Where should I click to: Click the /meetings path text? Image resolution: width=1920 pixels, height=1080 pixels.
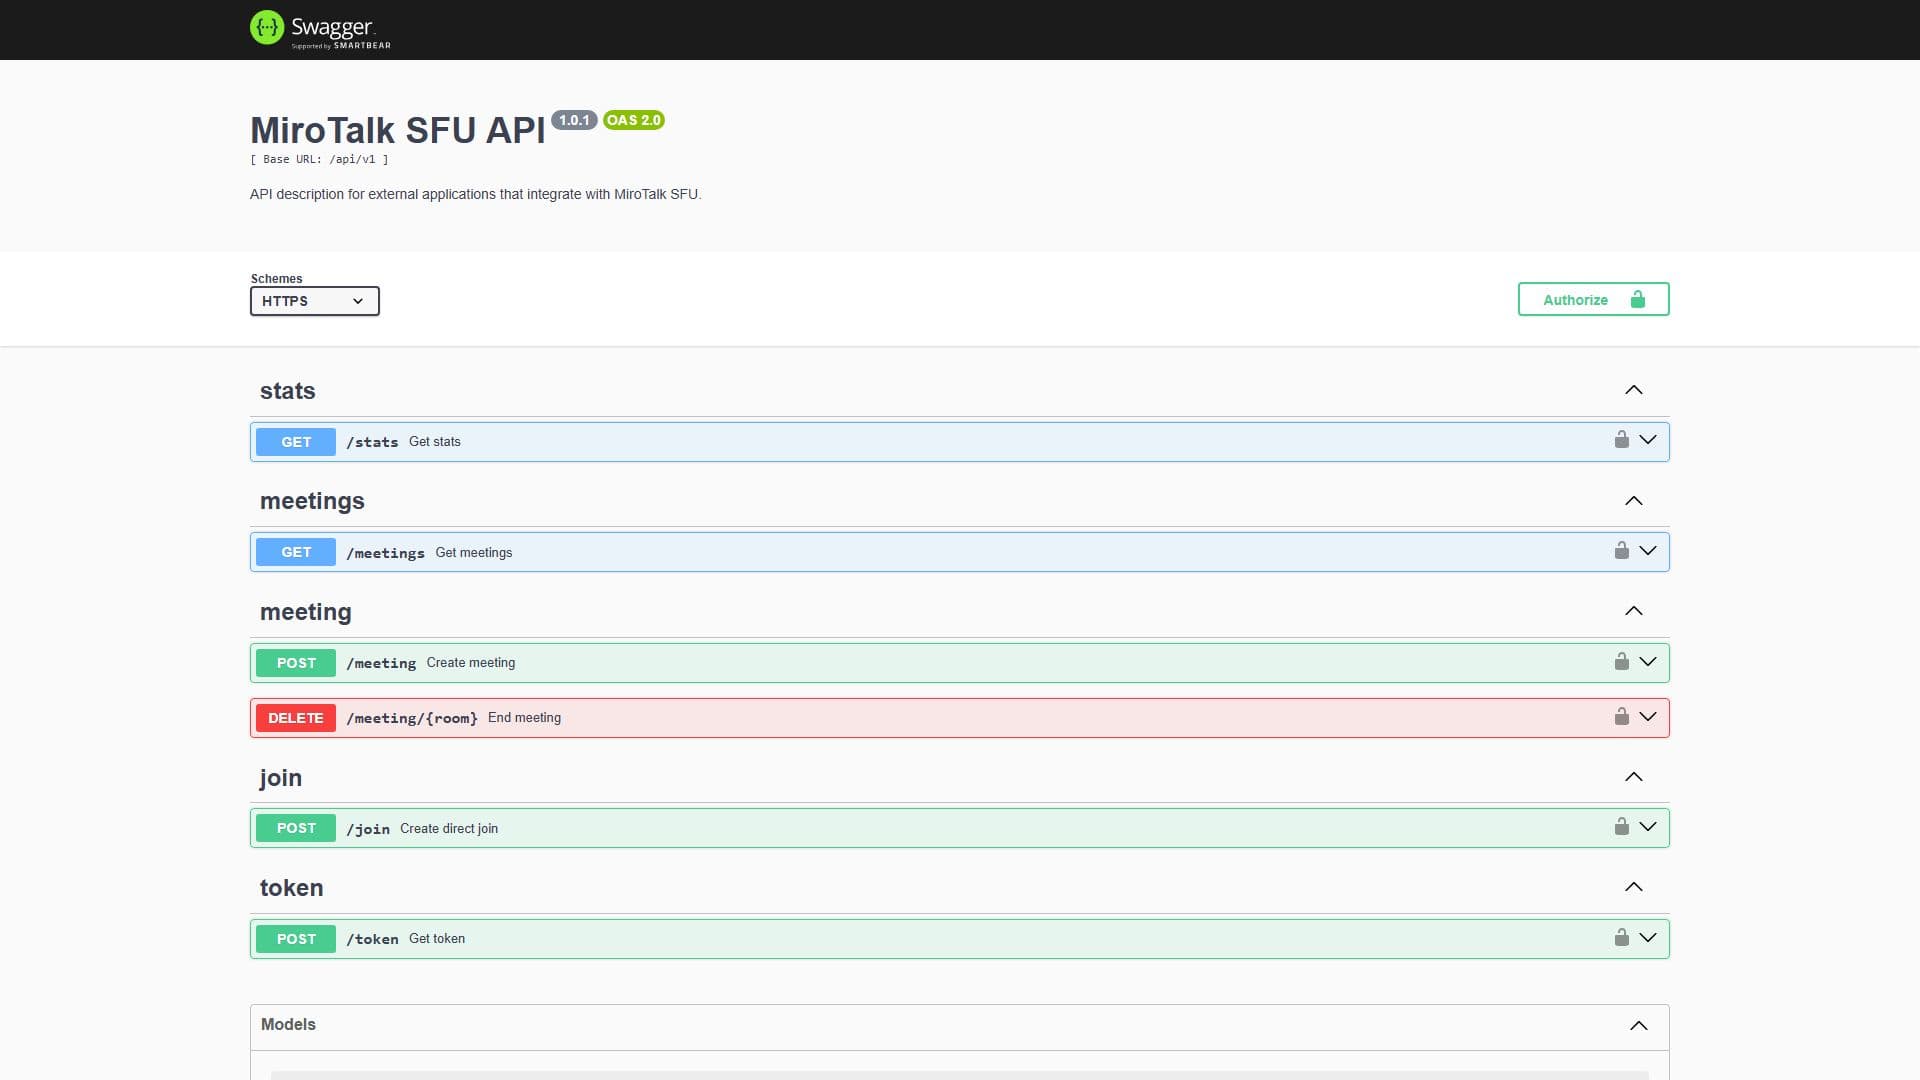click(x=385, y=553)
